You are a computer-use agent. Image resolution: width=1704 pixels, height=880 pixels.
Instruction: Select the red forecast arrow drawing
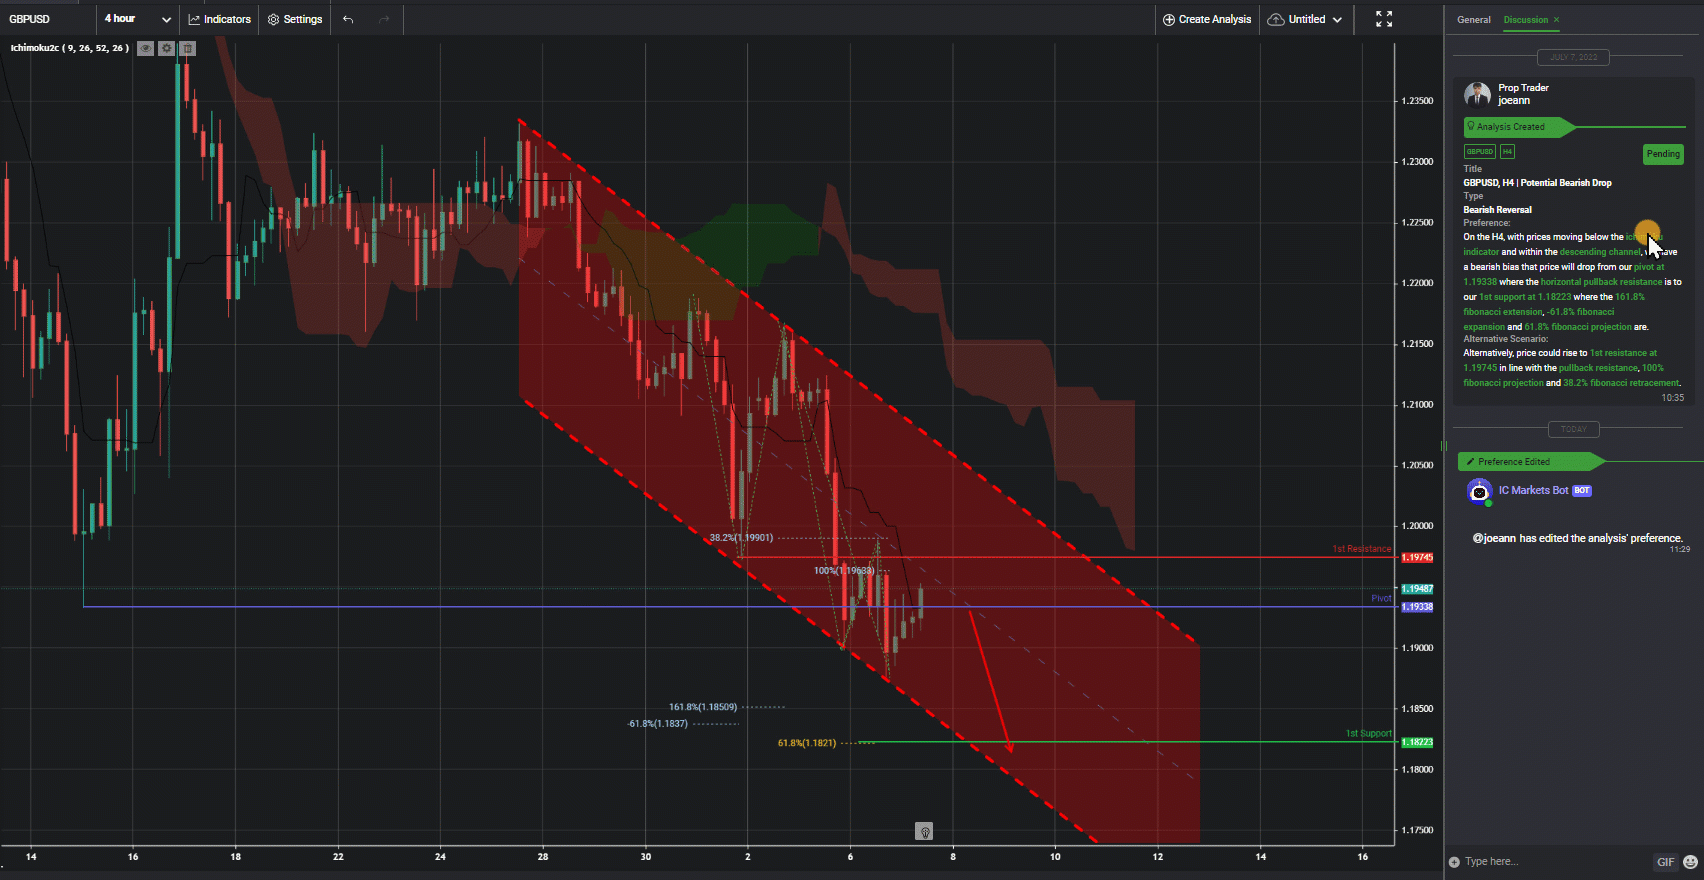click(x=991, y=680)
